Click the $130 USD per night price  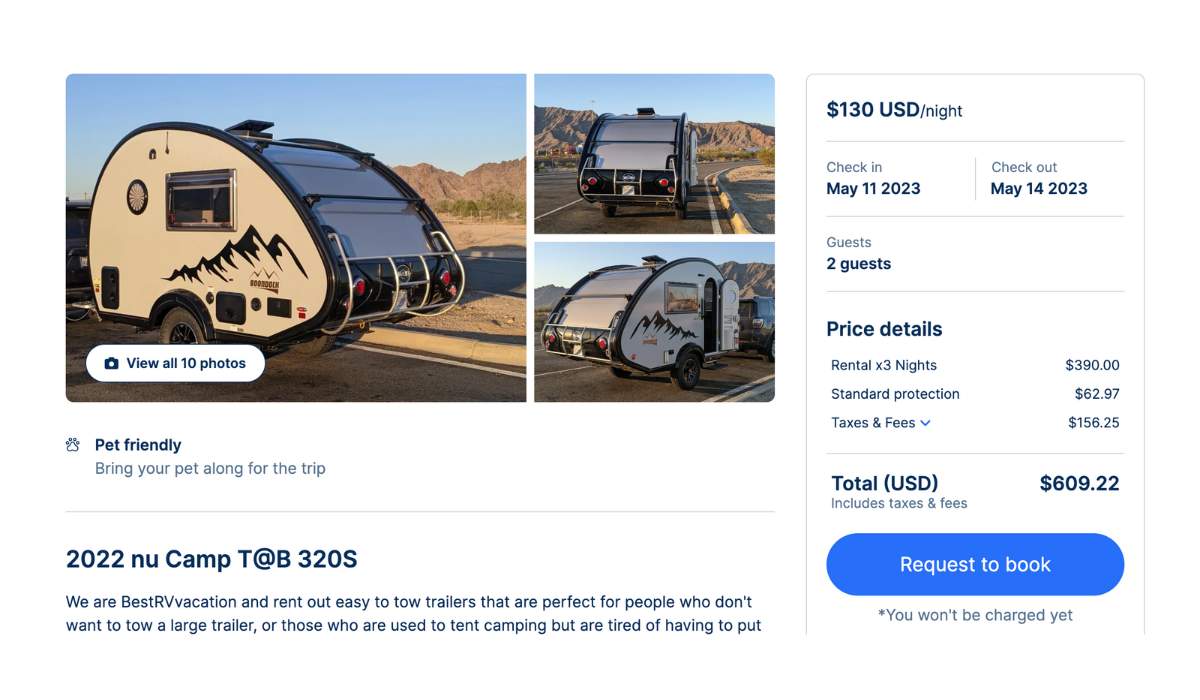coord(894,110)
